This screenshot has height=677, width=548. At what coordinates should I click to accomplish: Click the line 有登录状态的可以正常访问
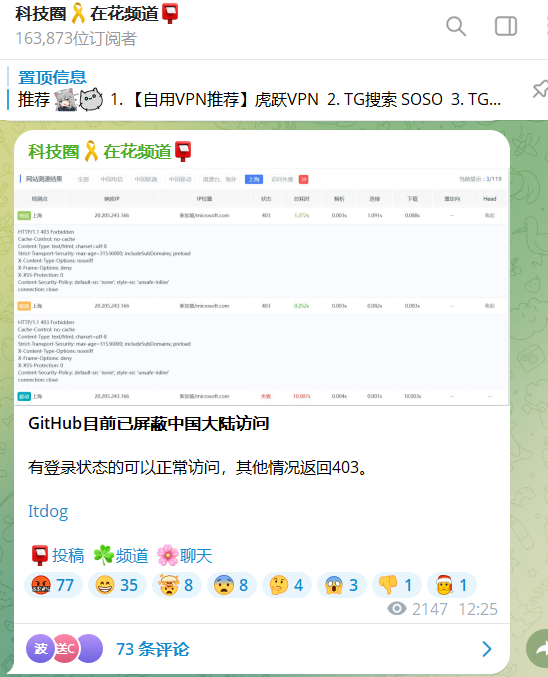point(124,468)
